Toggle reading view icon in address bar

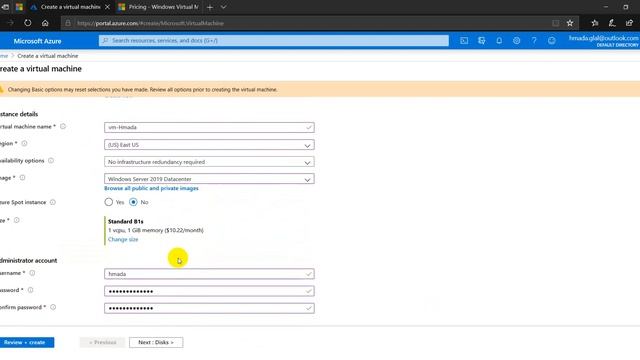pyautogui.click(x=556, y=23)
